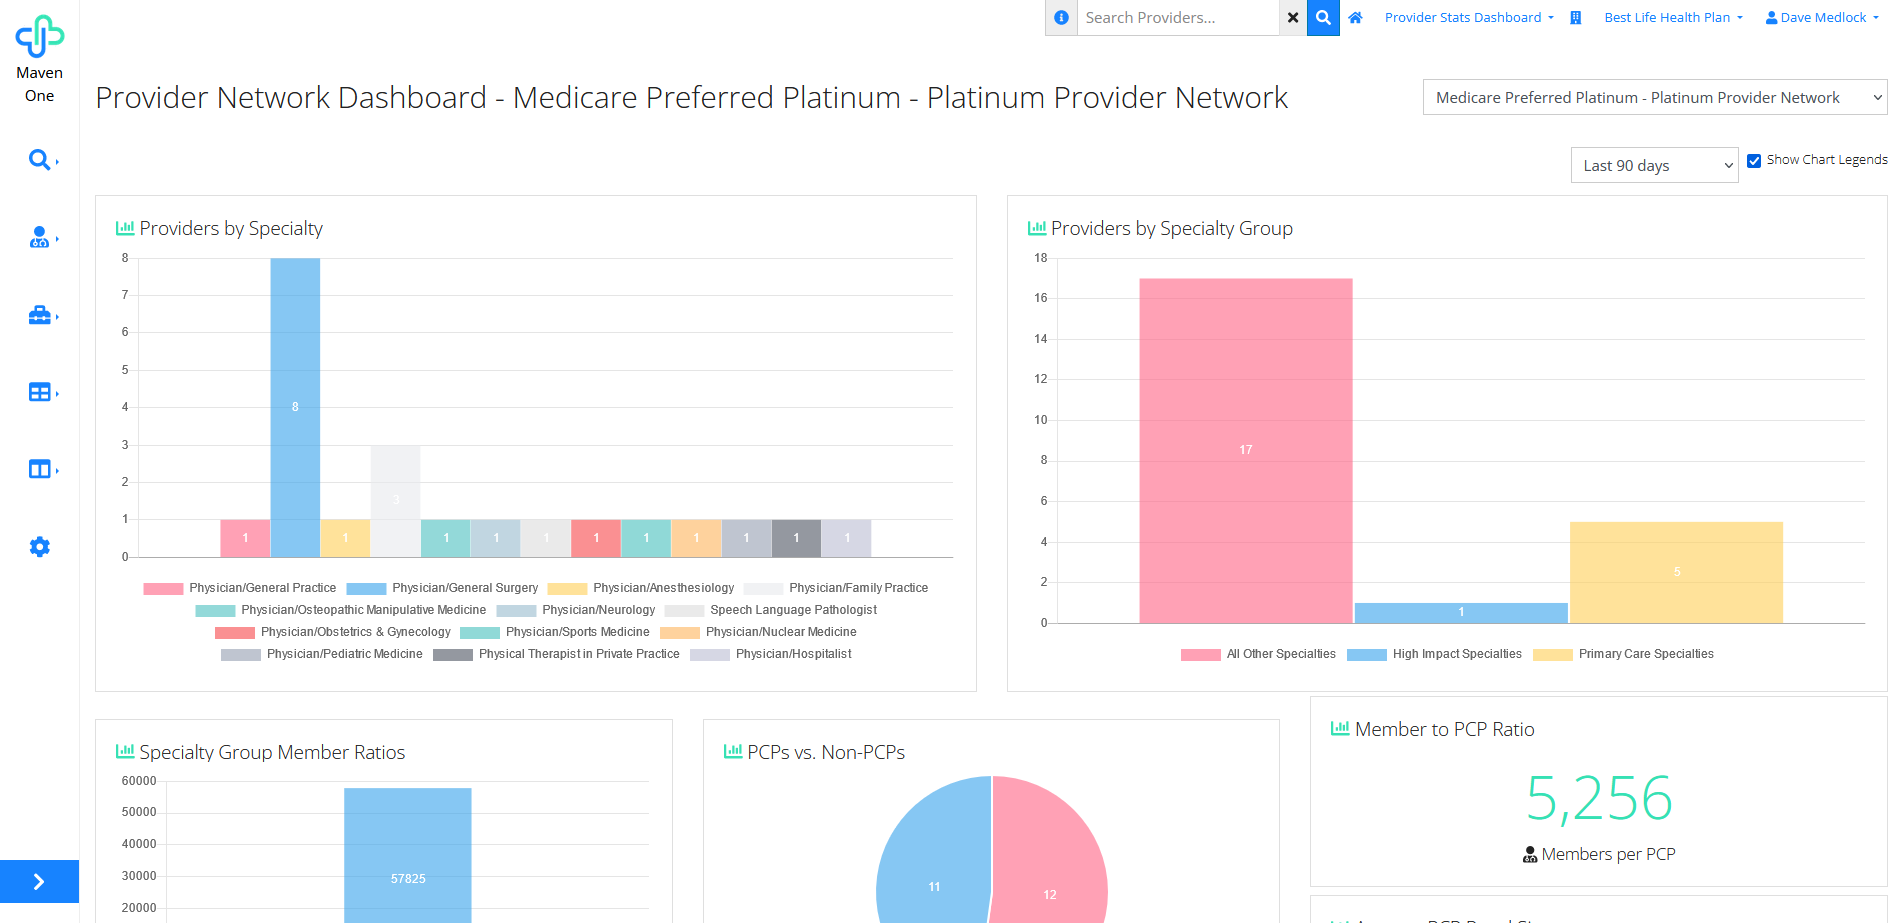Image resolution: width=1891 pixels, height=923 pixels.
Task: Clear the search field with the X button
Action: coord(1293,17)
